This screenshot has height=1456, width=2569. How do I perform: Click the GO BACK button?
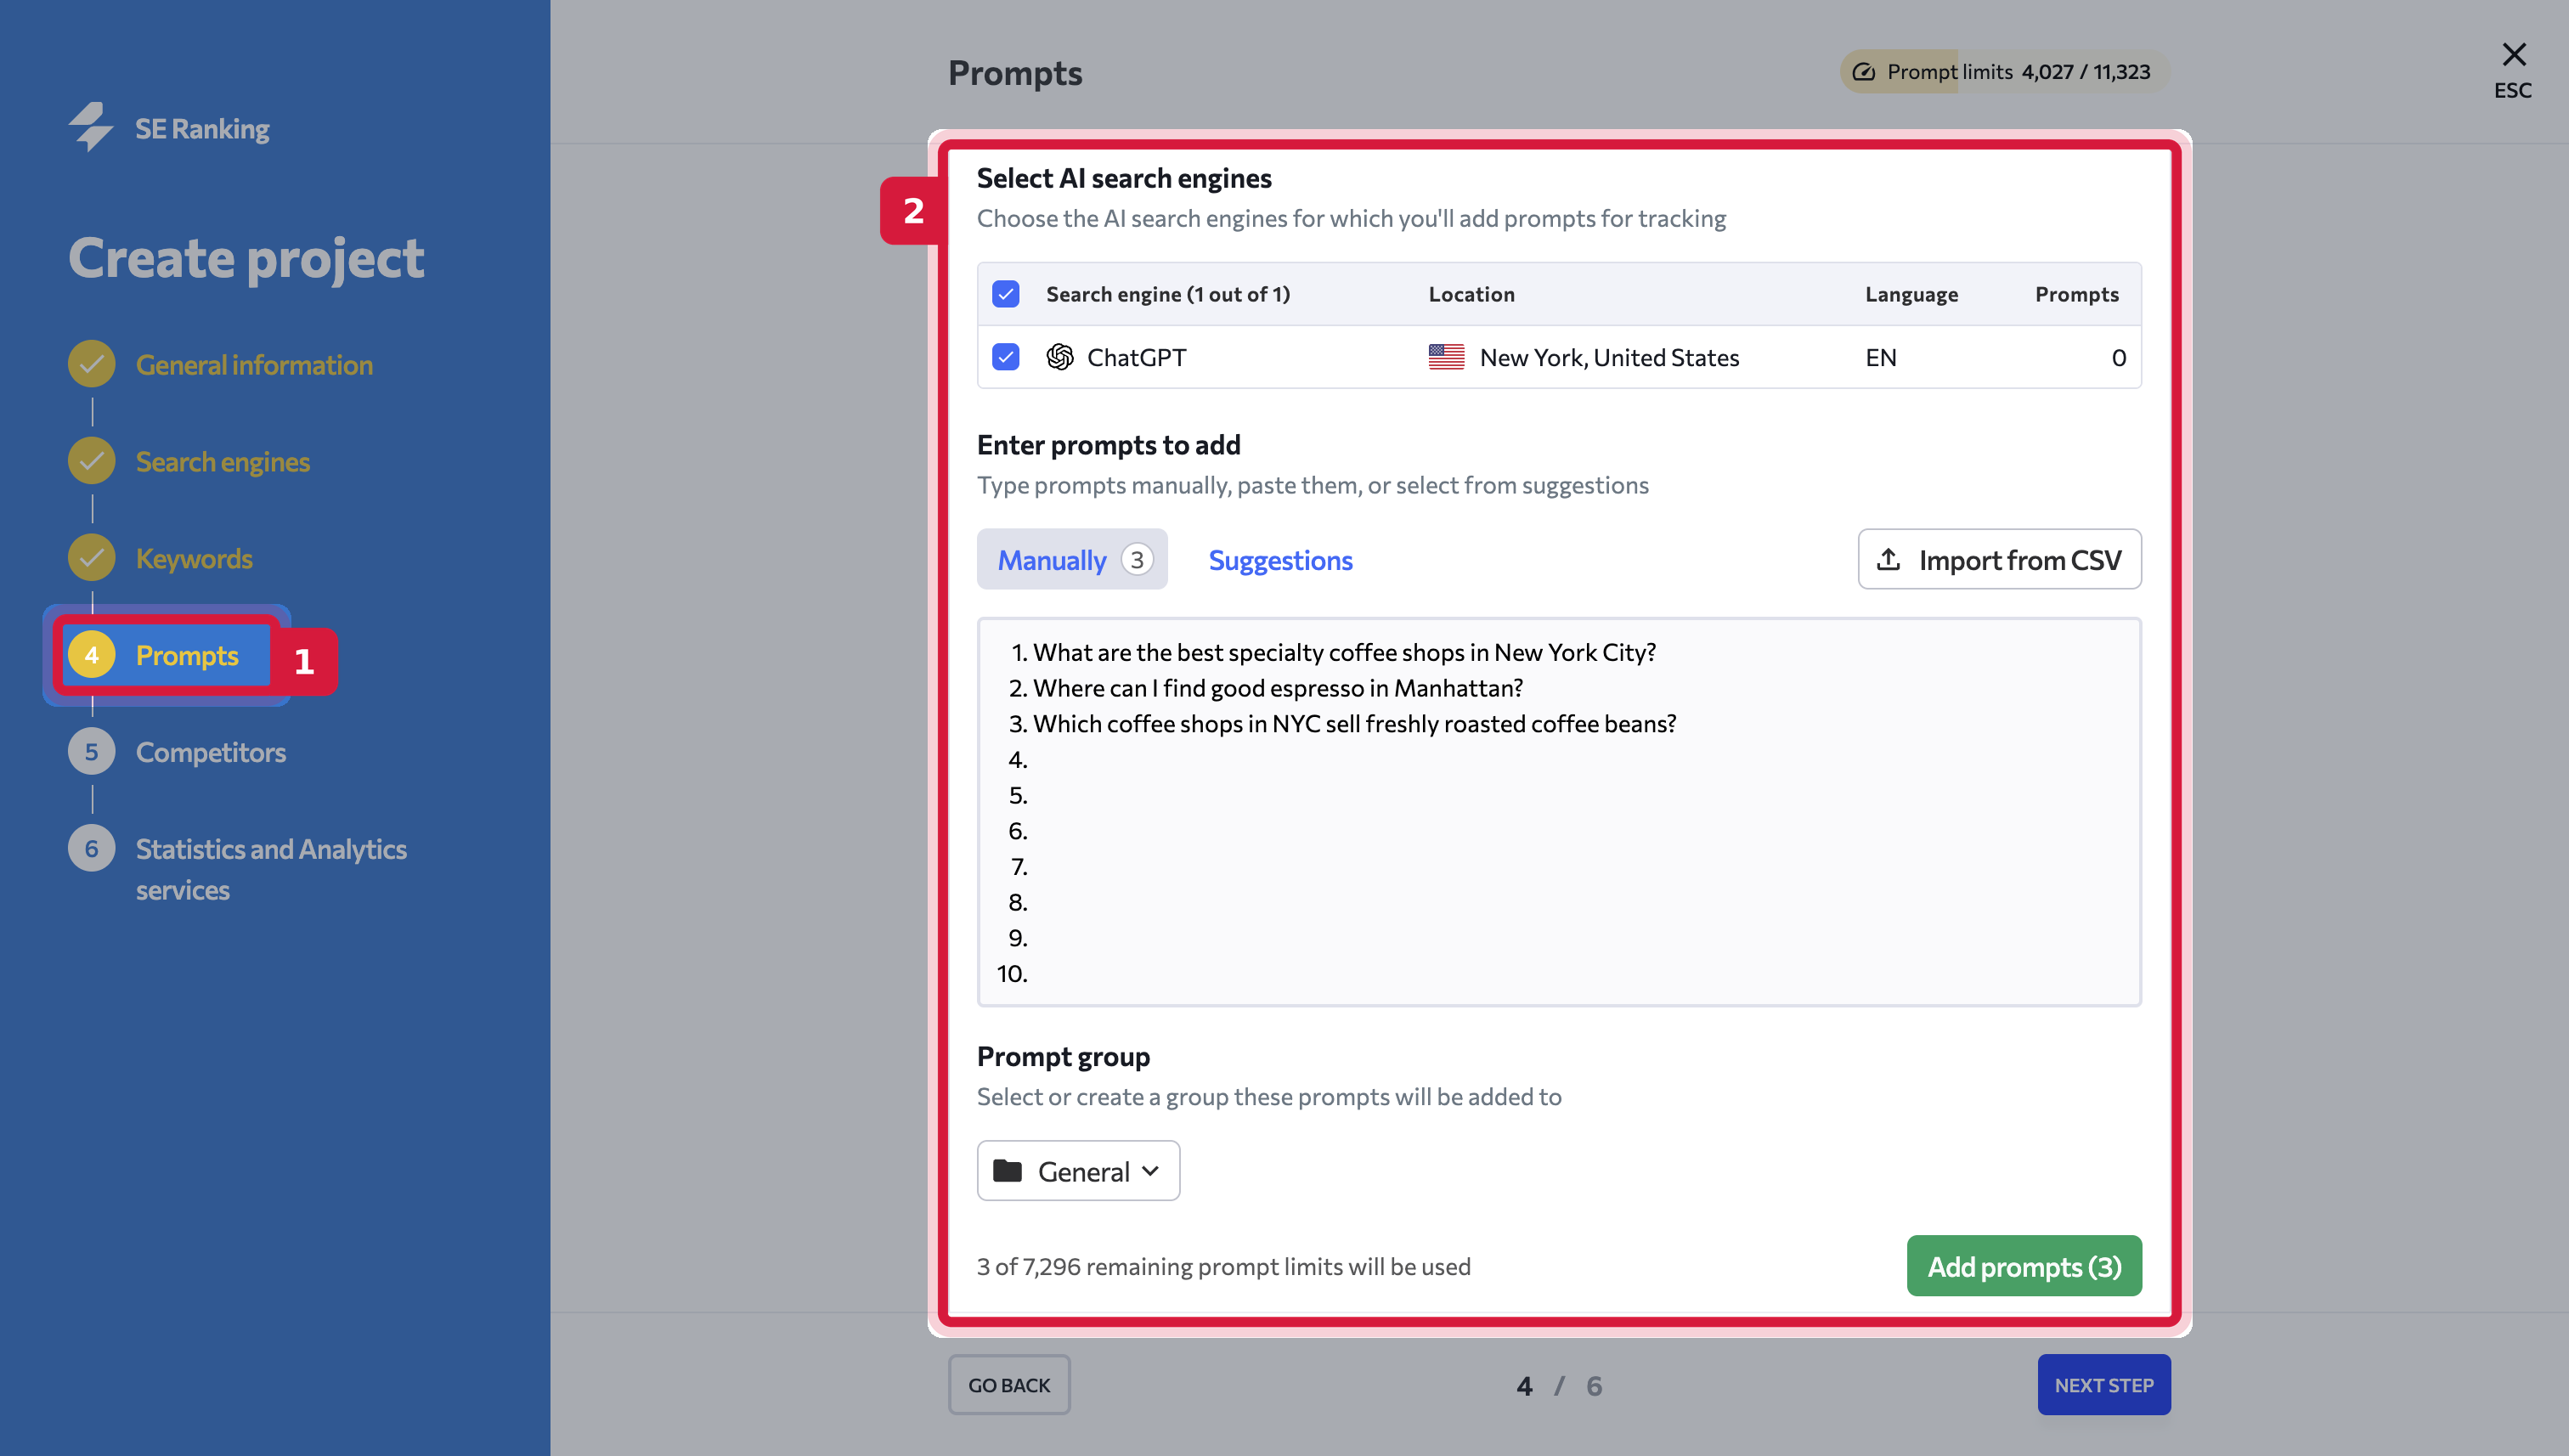(1009, 1385)
